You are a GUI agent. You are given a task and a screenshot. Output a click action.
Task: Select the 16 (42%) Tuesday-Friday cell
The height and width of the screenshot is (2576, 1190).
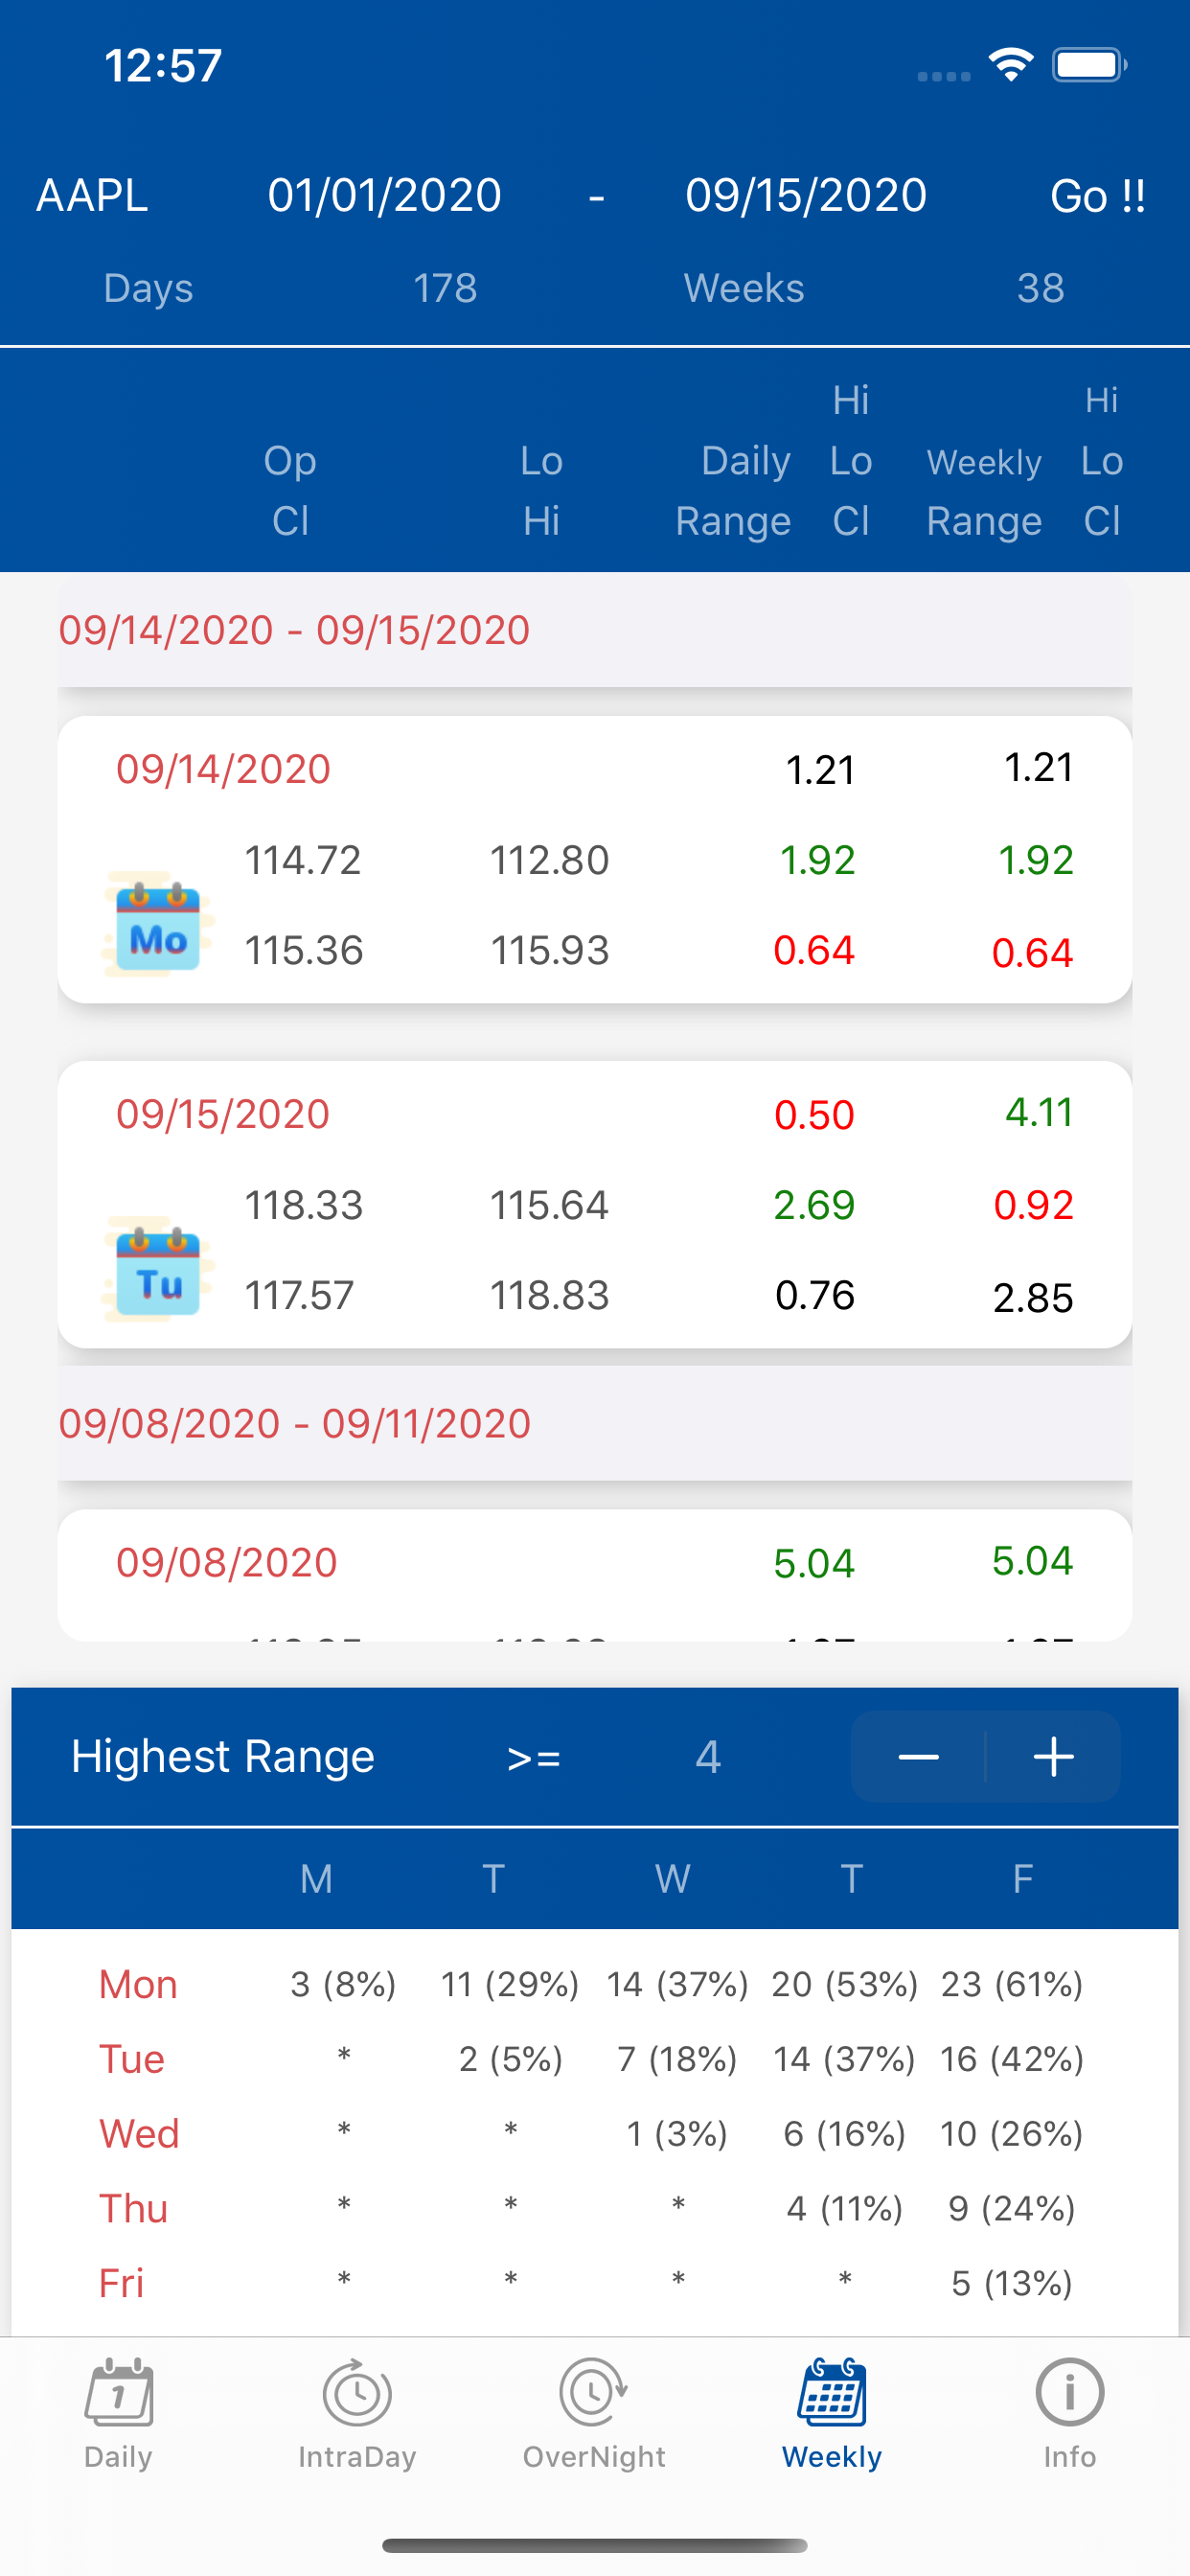click(1012, 2060)
